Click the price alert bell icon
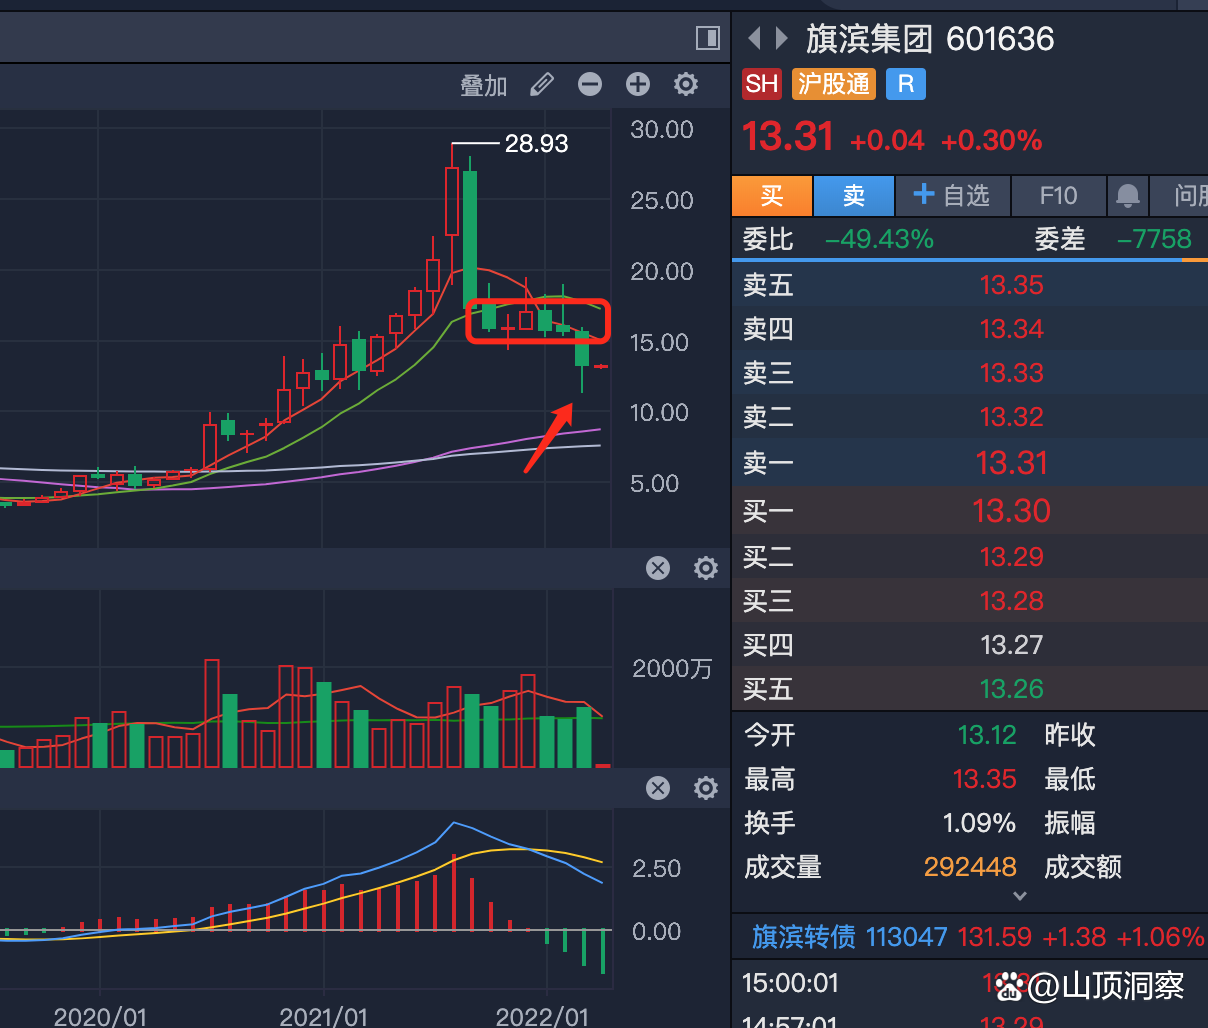 click(1128, 195)
